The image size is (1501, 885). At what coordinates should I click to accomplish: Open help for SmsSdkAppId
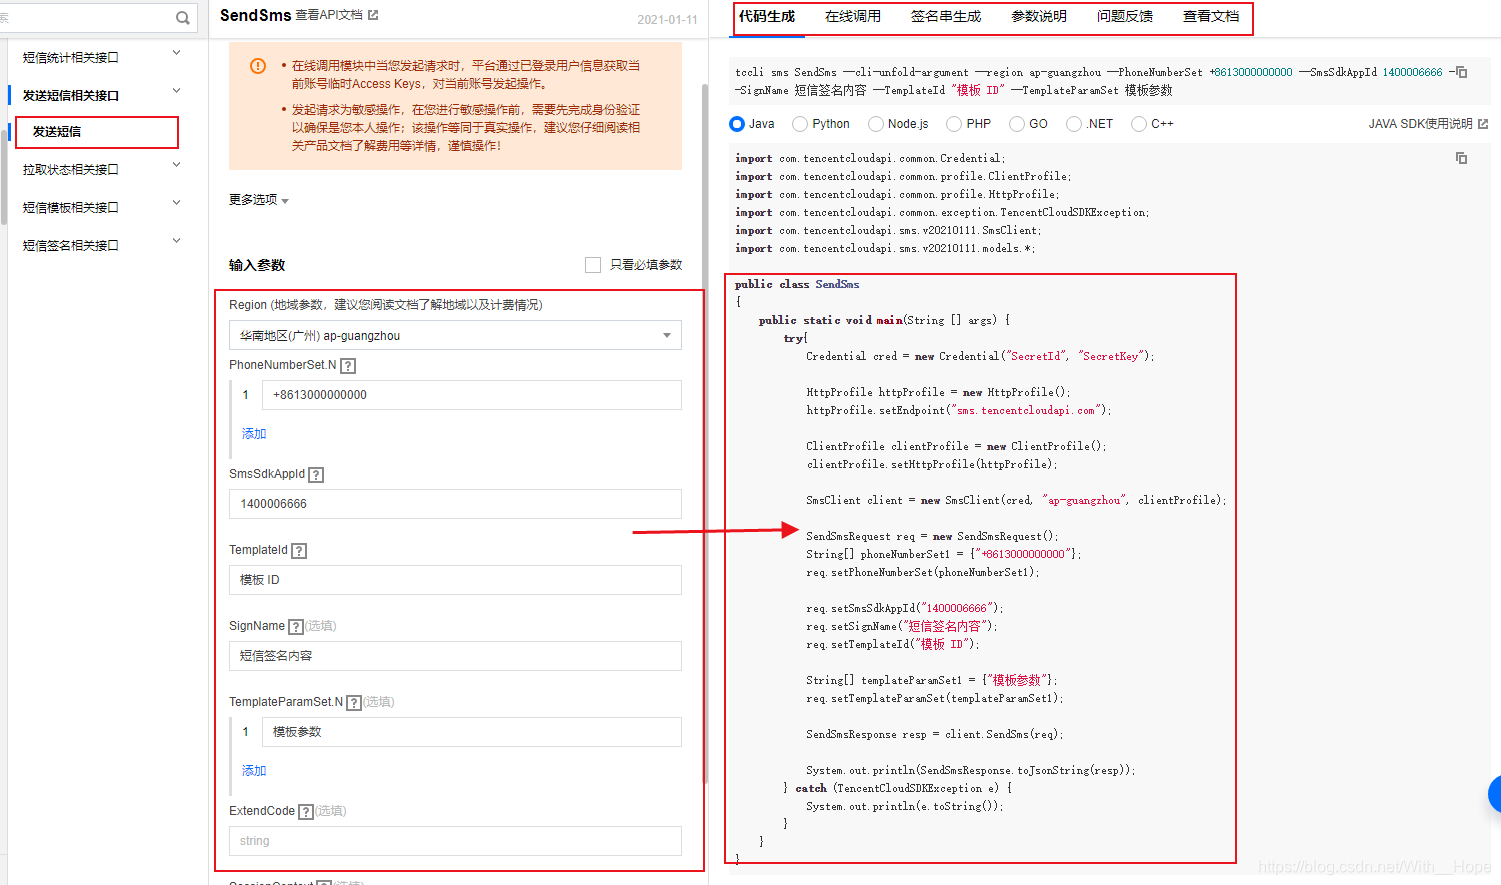(316, 475)
